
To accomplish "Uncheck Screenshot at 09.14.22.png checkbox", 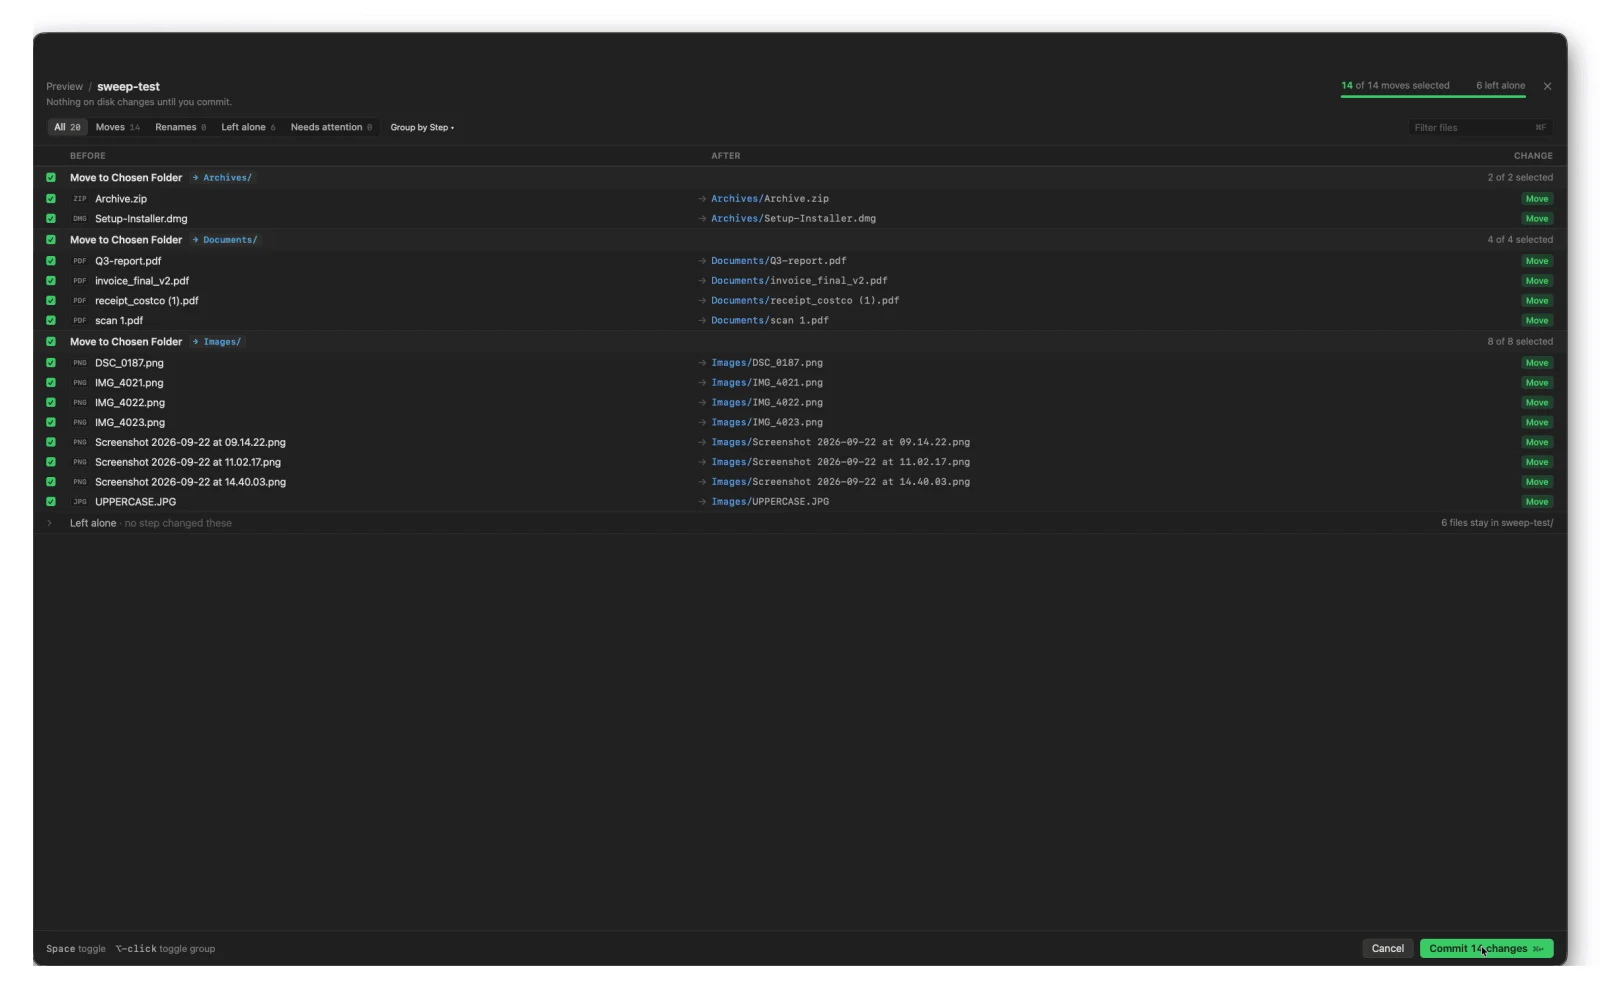I will click(51, 442).
